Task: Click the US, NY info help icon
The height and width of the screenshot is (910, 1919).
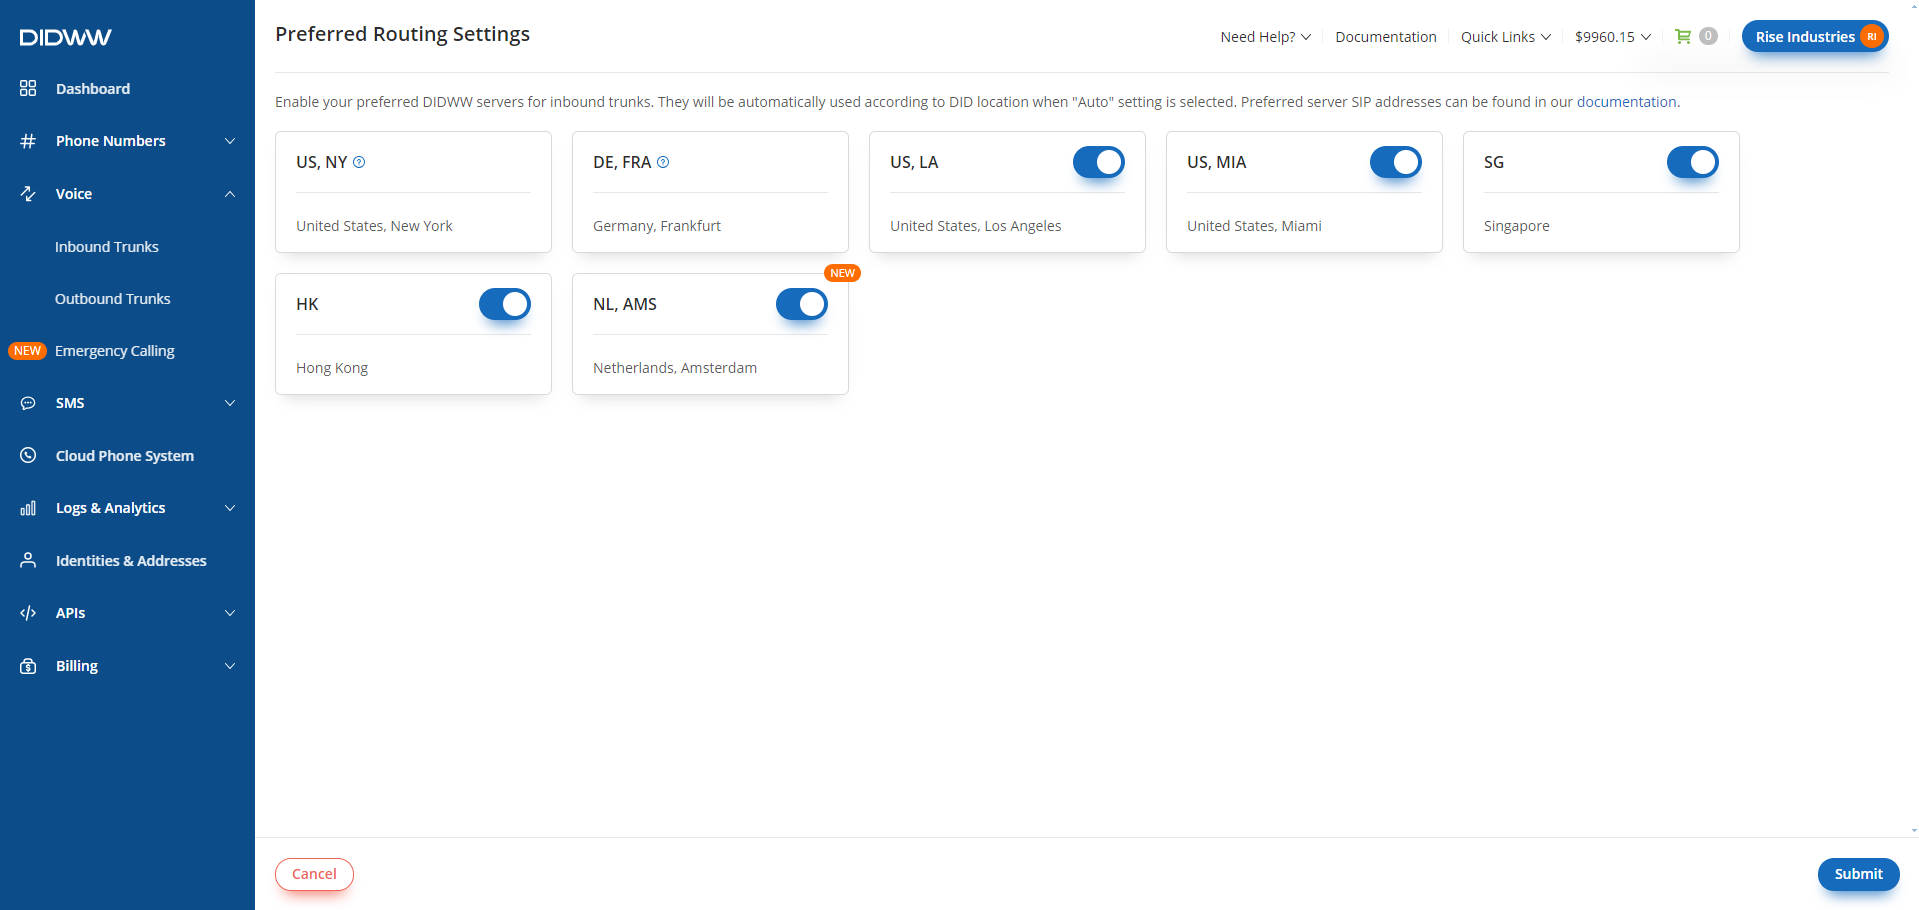Action: click(x=359, y=162)
